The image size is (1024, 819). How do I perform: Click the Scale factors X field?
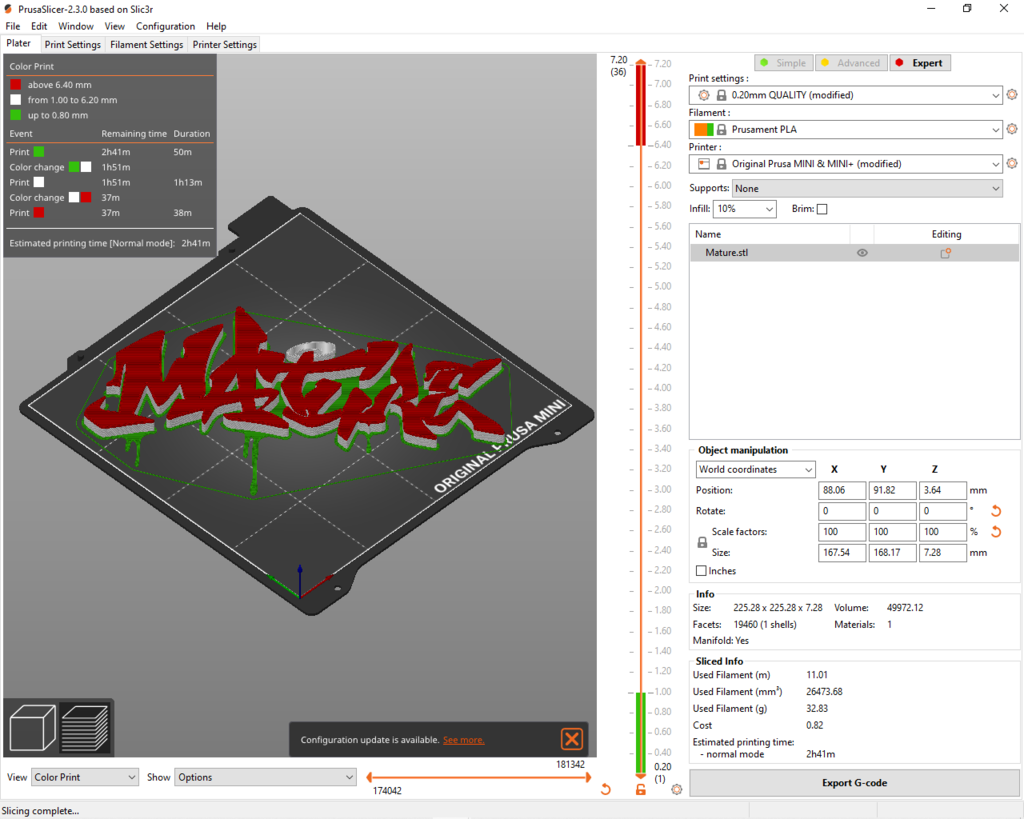tap(842, 532)
